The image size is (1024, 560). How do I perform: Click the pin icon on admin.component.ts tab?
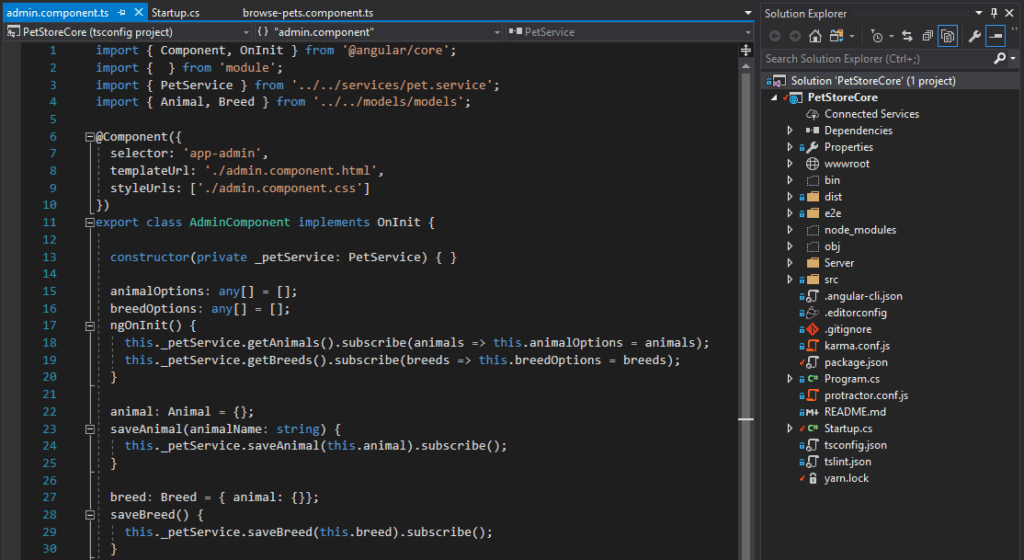122,13
